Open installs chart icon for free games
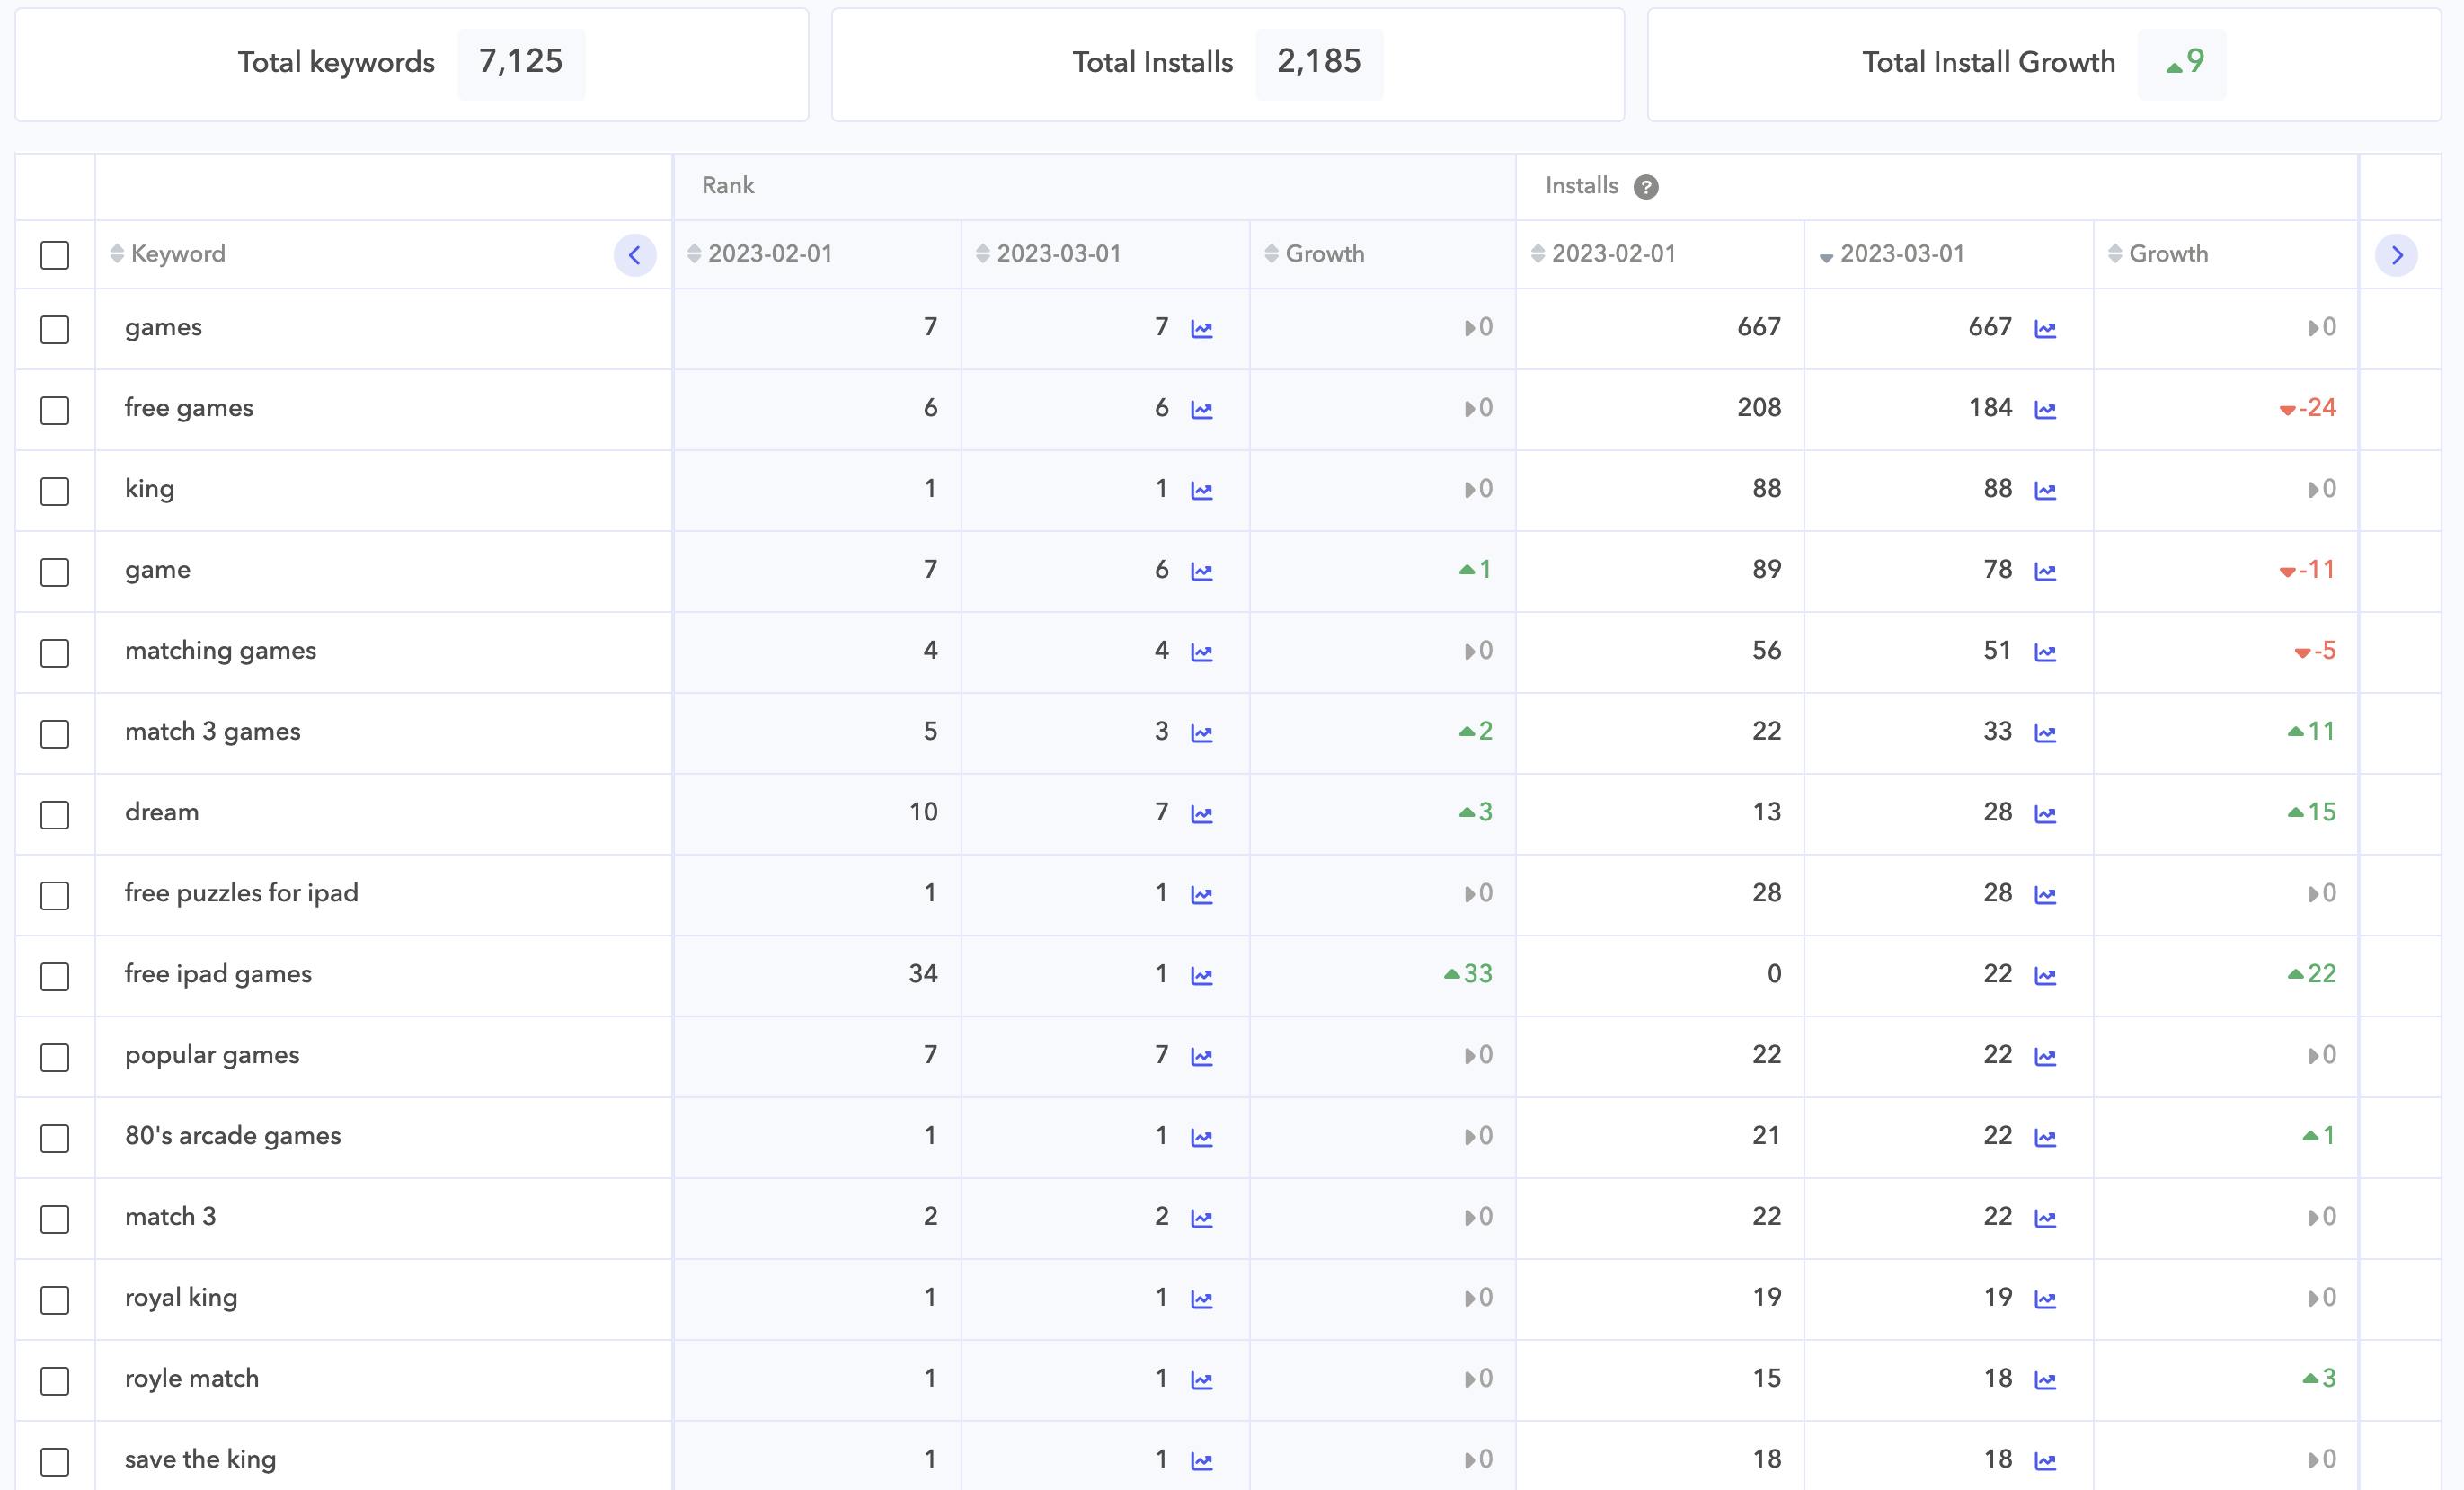Screen dimensions: 2464x1490 point(2045,410)
